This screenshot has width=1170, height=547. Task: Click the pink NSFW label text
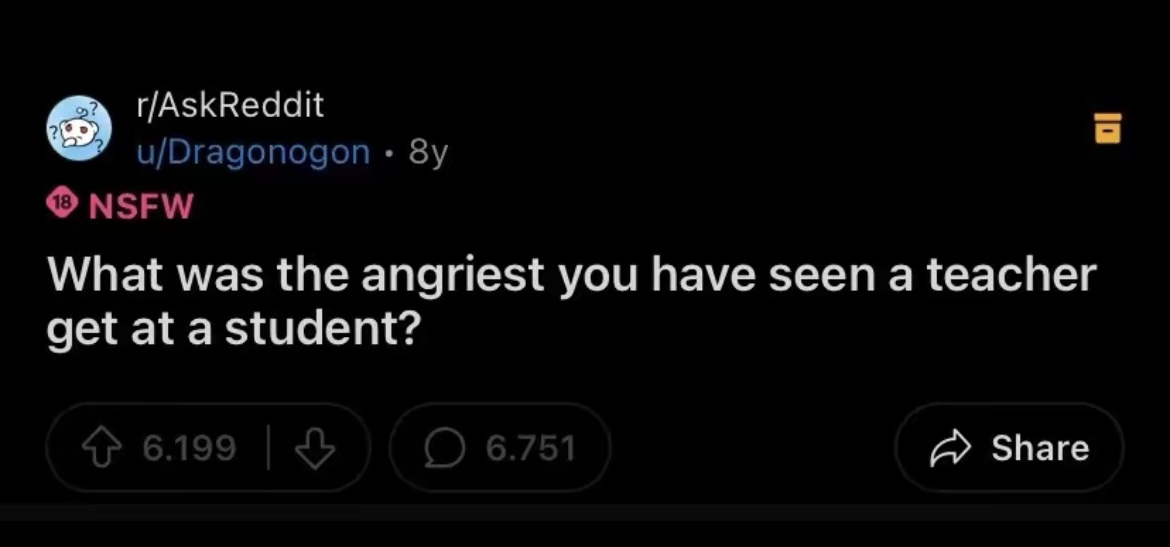pos(141,205)
